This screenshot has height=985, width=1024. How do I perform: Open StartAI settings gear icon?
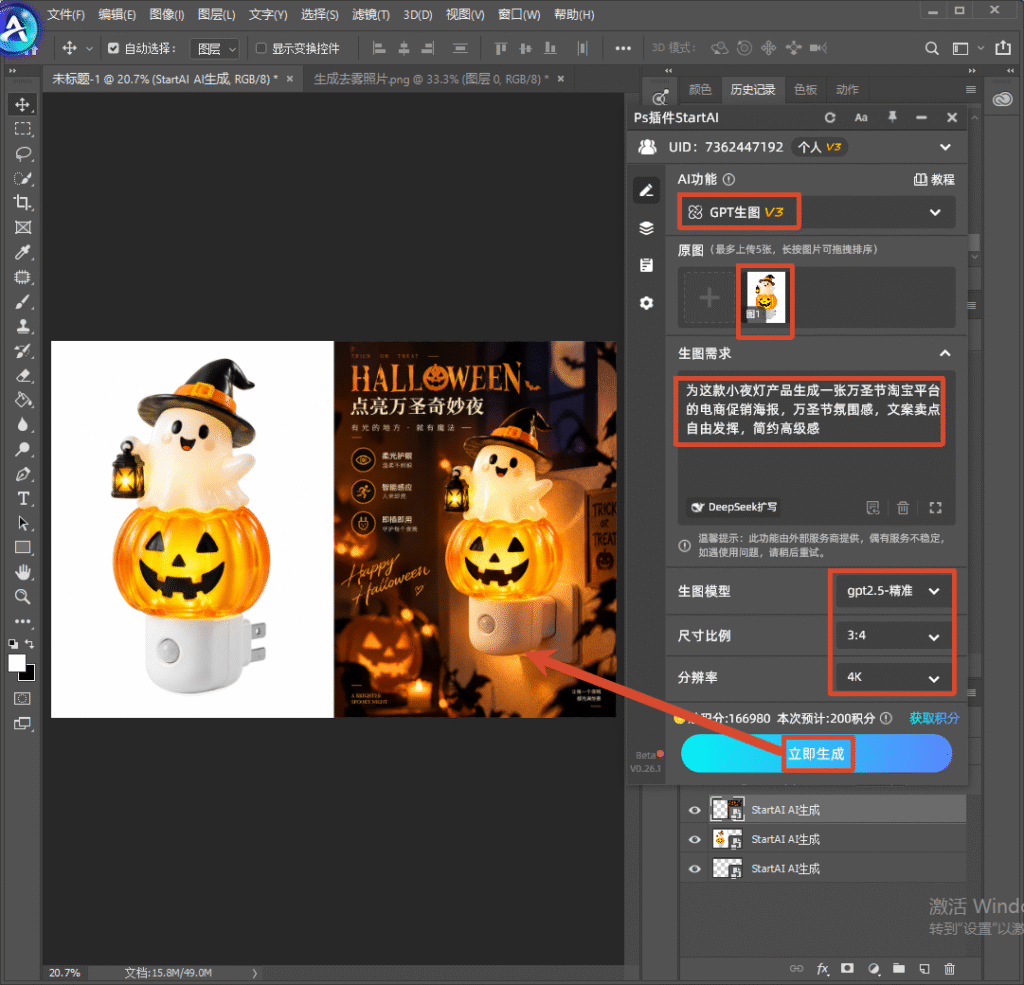tap(646, 303)
